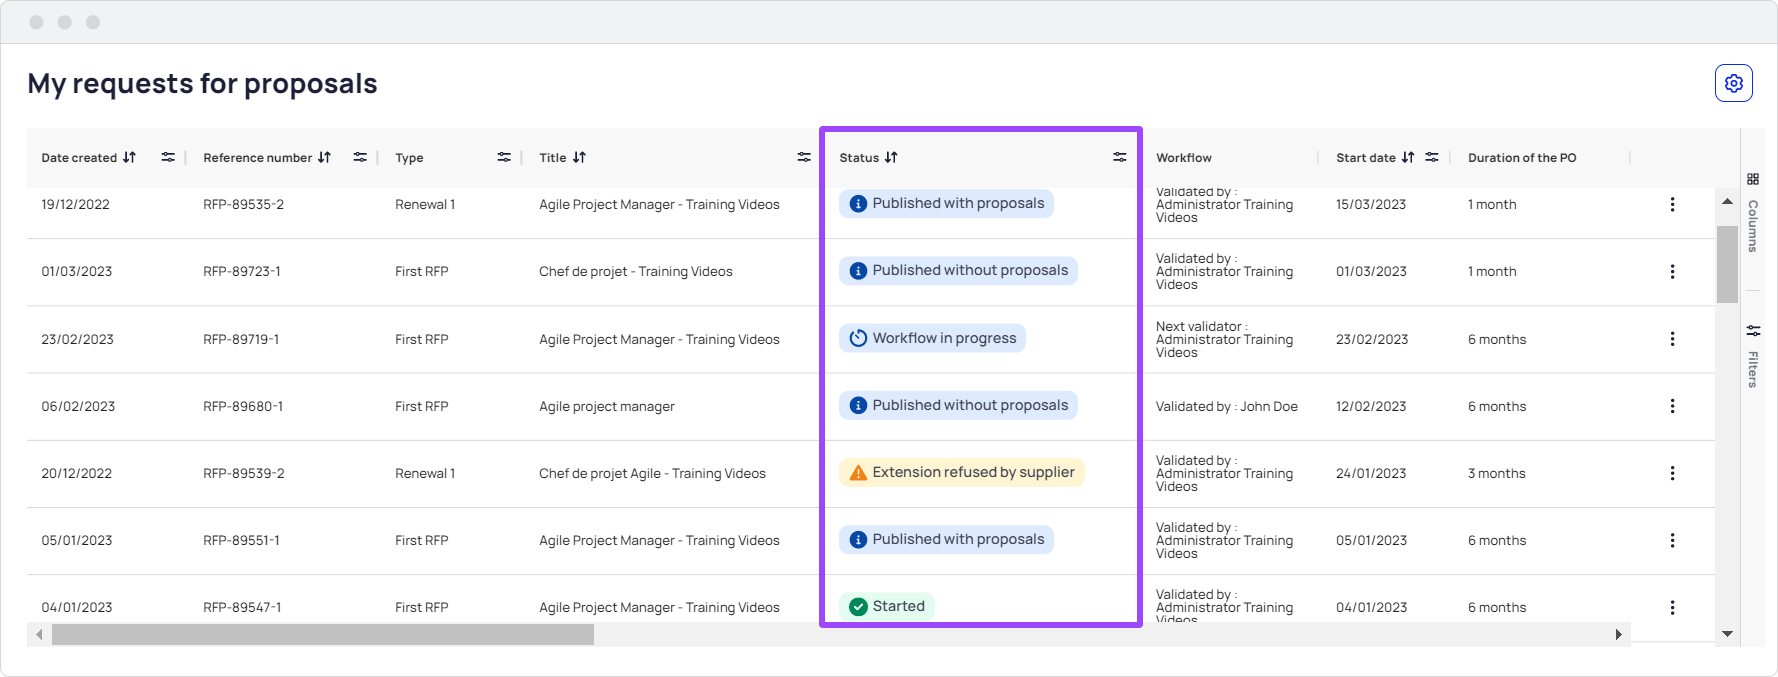This screenshot has width=1778, height=677.
Task: Click Published with proposals badge for RFP-89551-1
Action: 946,539
